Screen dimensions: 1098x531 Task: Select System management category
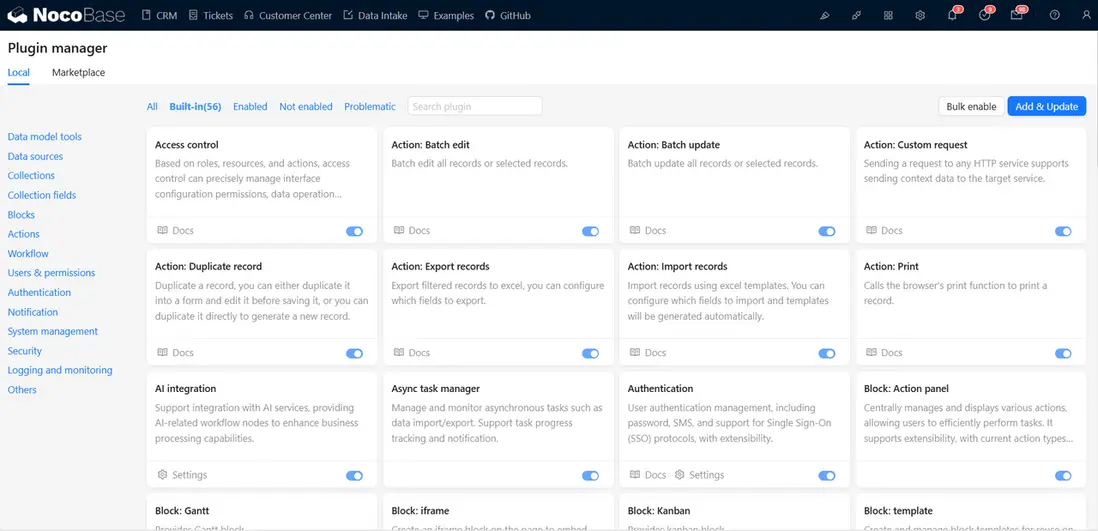(53, 331)
